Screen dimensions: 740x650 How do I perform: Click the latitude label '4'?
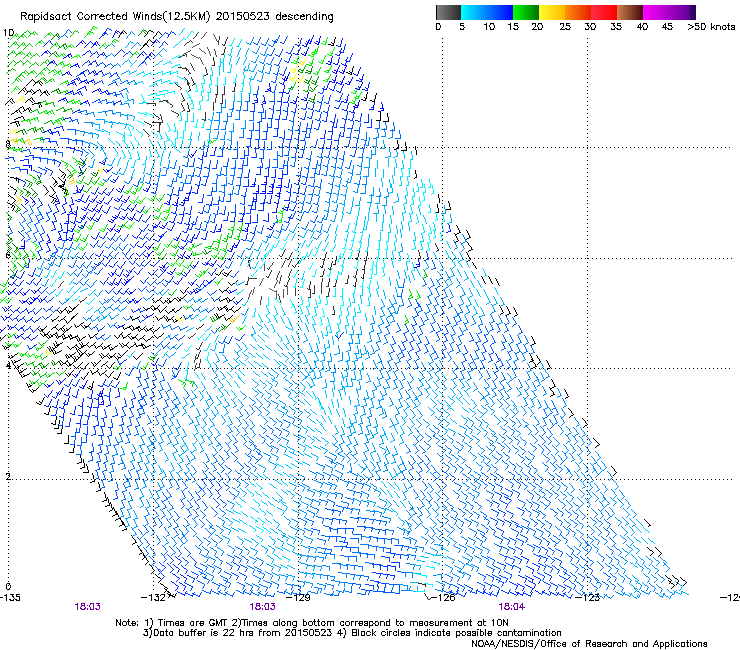pyautogui.click(x=8, y=365)
